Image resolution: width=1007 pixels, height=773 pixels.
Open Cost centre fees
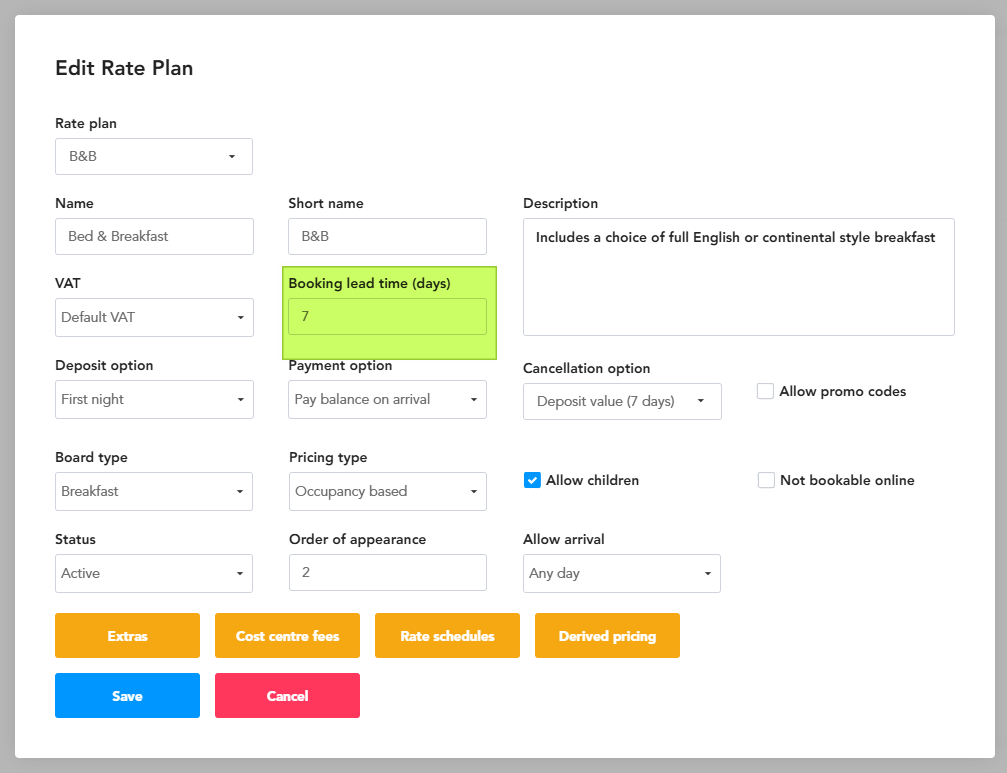pyautogui.click(x=287, y=636)
